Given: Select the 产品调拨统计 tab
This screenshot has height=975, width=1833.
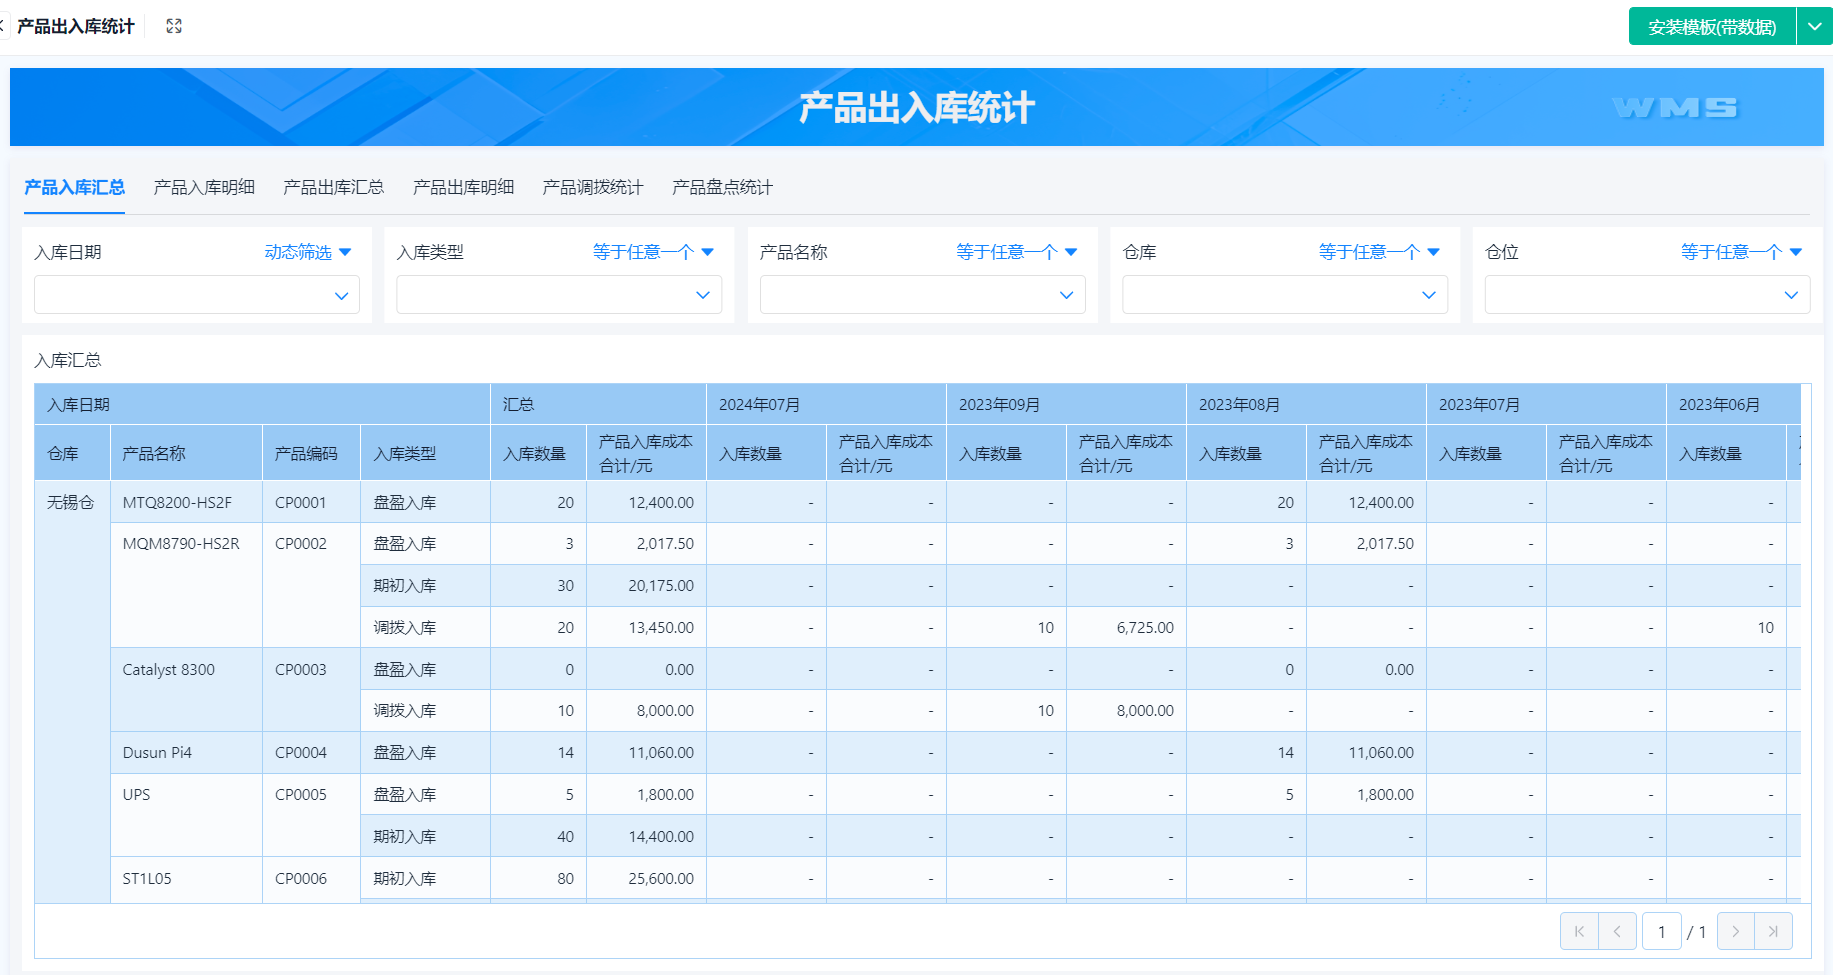Looking at the screenshot, I should (593, 187).
